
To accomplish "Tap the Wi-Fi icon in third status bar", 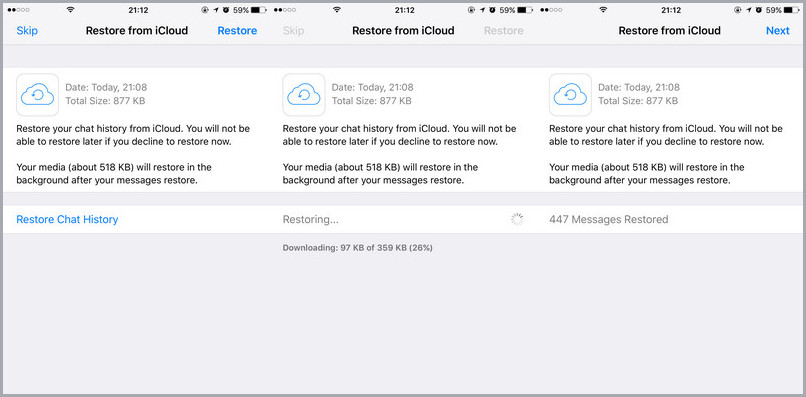I will click(x=603, y=9).
